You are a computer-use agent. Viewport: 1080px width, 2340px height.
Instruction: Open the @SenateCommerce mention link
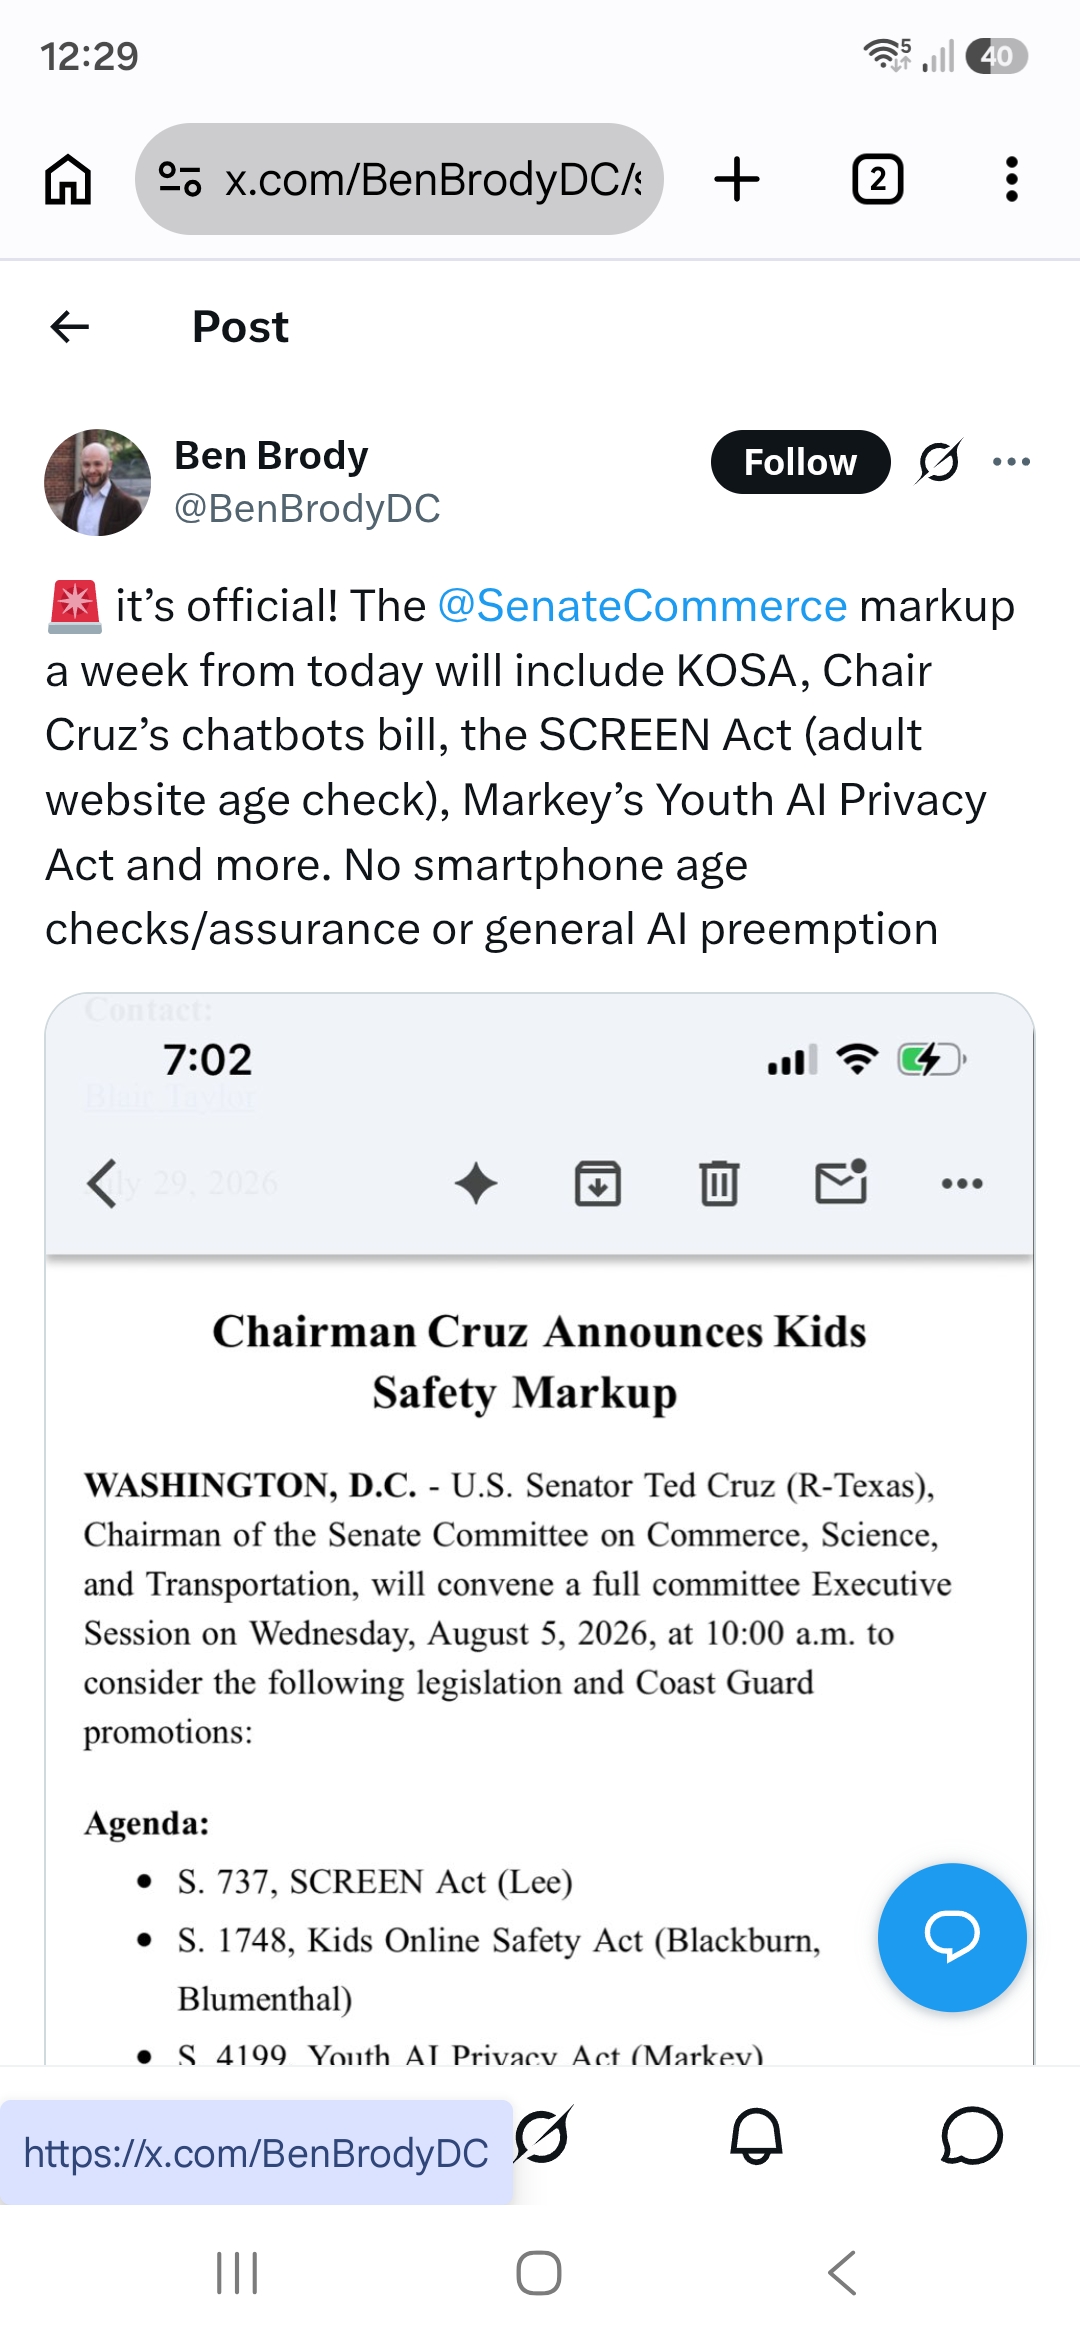642,606
